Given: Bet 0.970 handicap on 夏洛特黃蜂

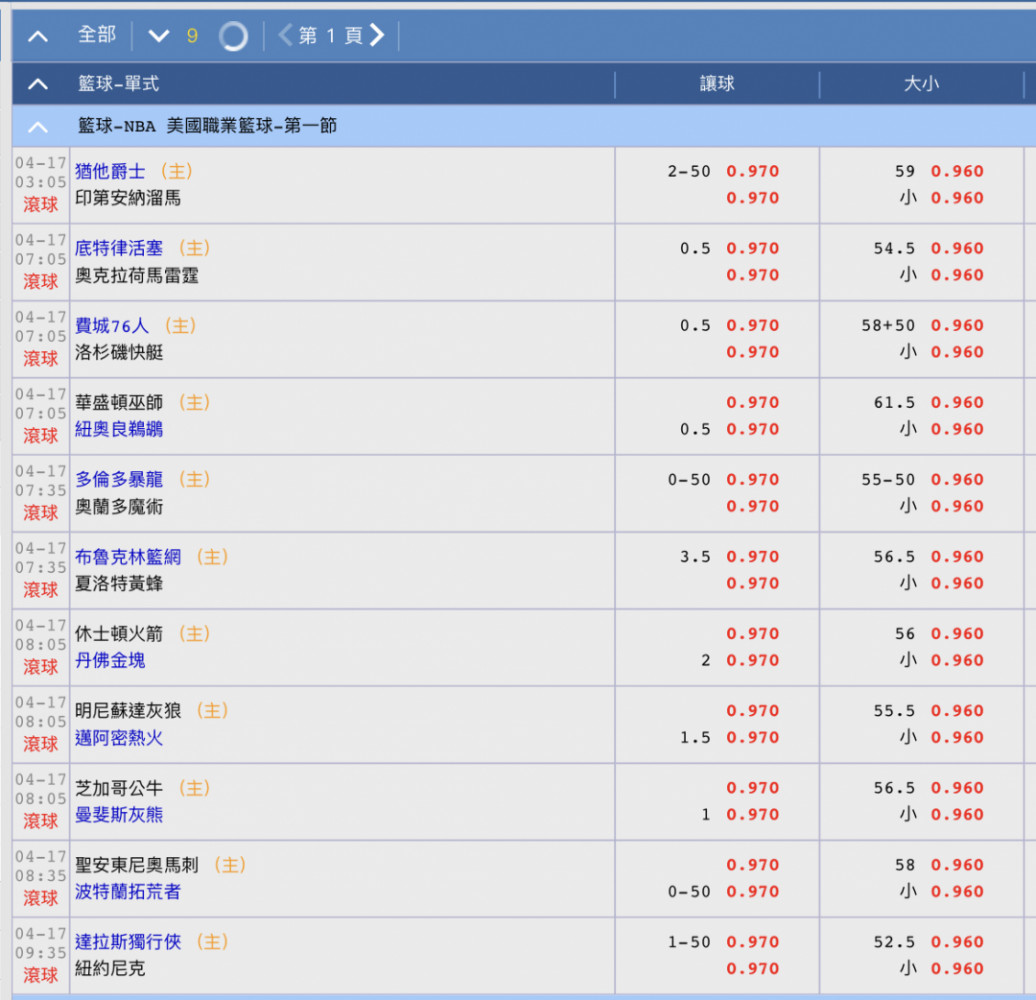Looking at the screenshot, I should (x=753, y=583).
